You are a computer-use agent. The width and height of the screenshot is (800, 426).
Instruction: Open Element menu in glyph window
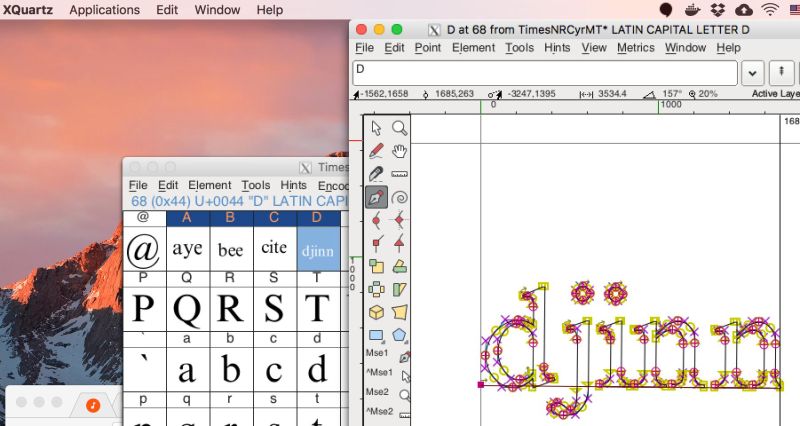(x=473, y=48)
